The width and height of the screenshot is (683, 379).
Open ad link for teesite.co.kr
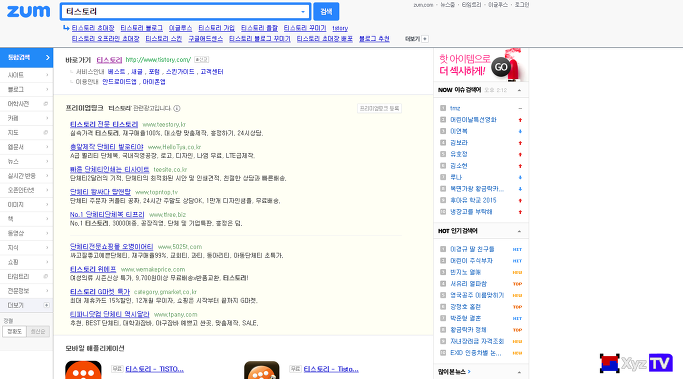pyautogui.click(x=109, y=169)
